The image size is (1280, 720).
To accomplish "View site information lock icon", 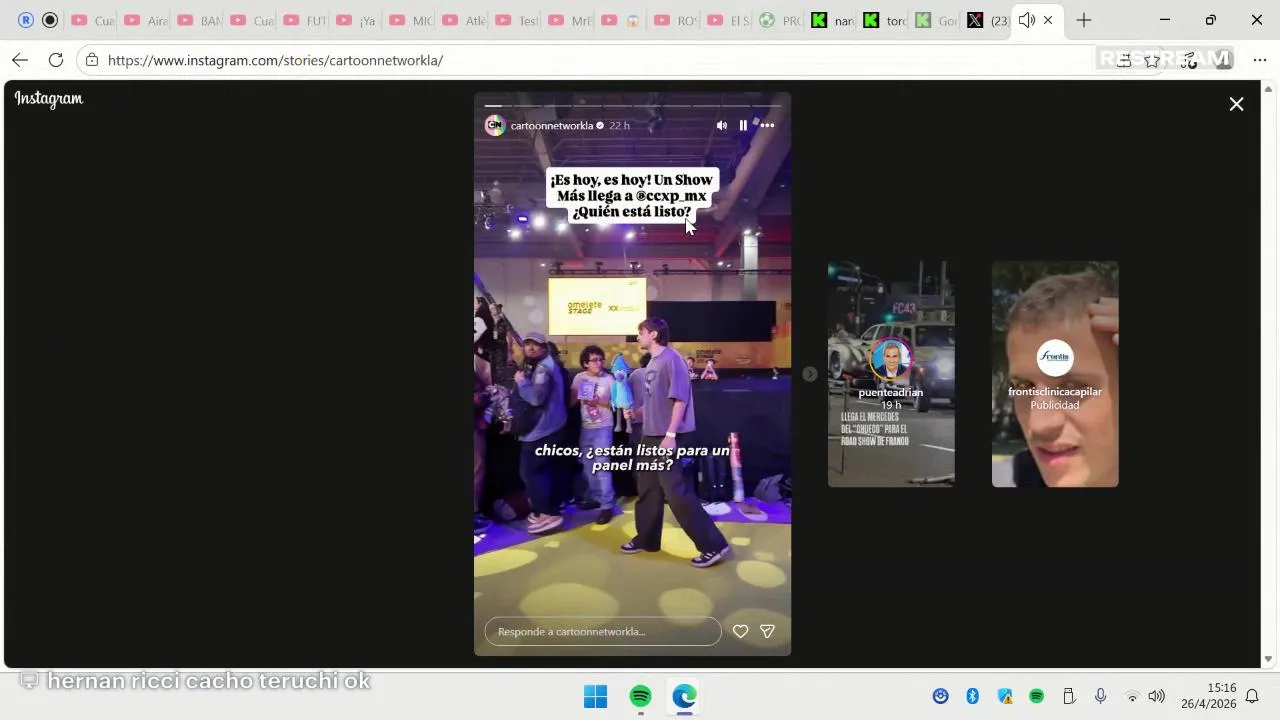I will pos(91,60).
